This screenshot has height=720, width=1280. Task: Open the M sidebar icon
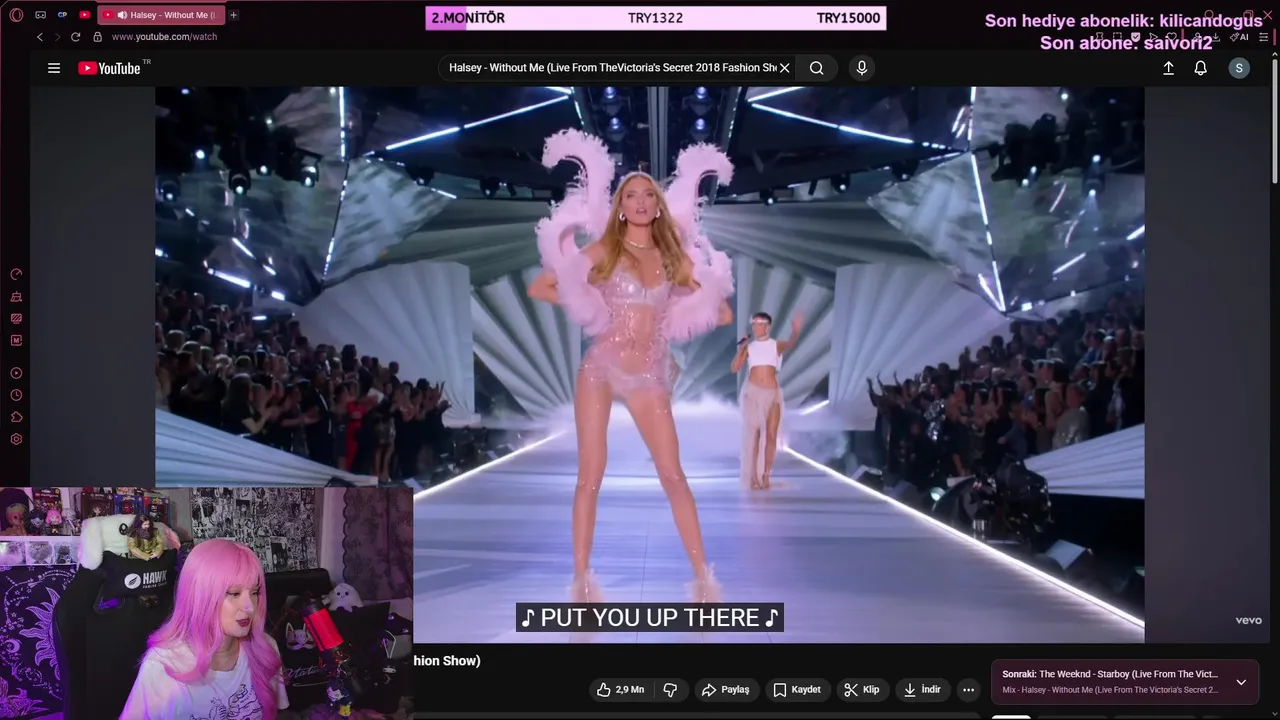(x=16, y=341)
